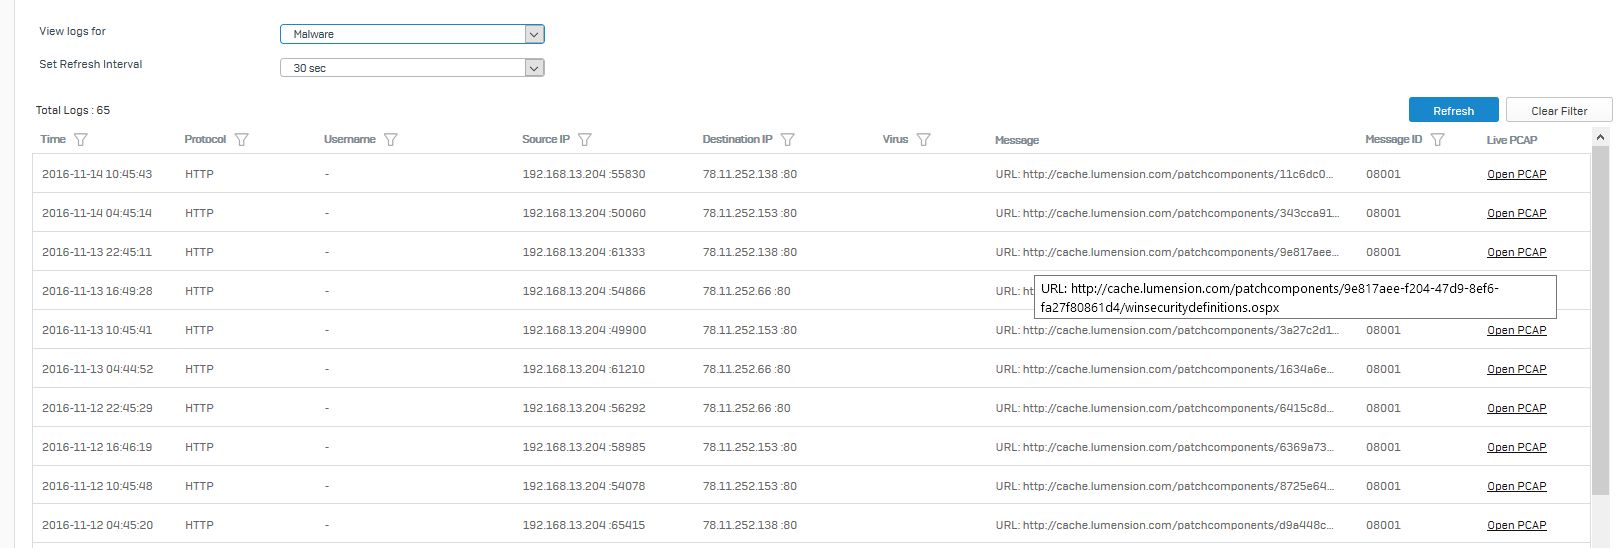Click the vertical scrollbar thumb of log table
Viewport: 1617px width, 548px height.
tap(1600, 320)
